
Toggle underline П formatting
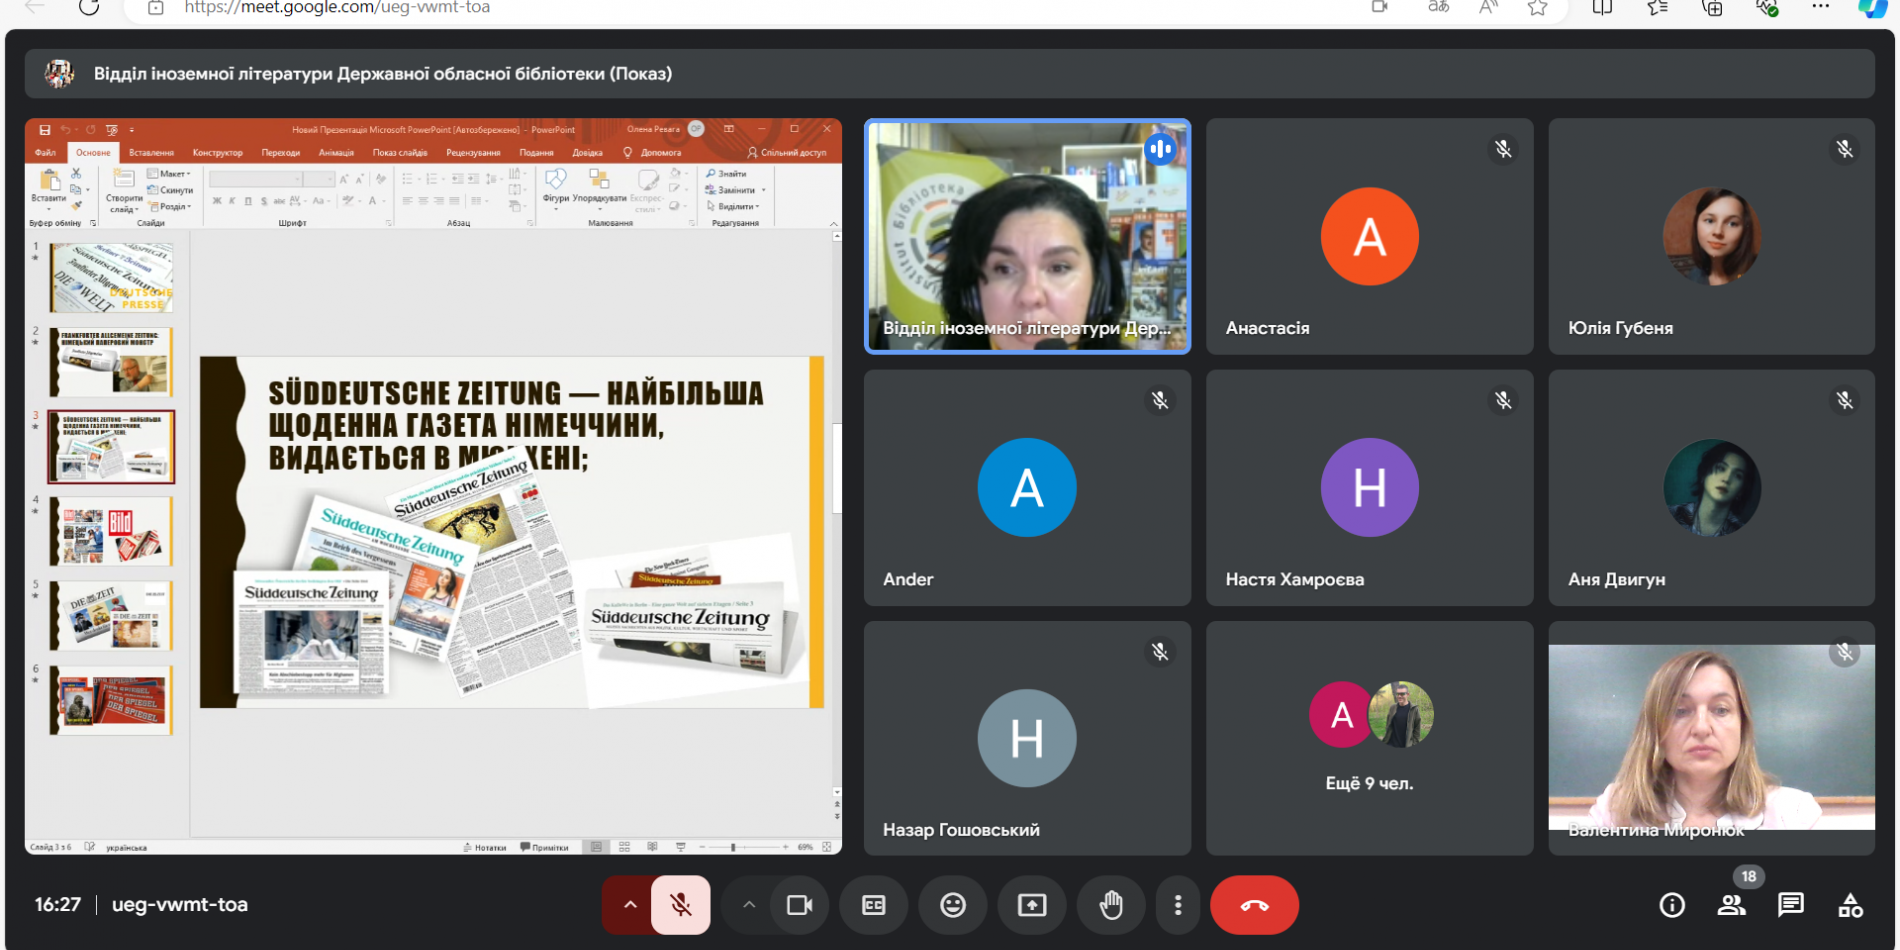pos(248,201)
